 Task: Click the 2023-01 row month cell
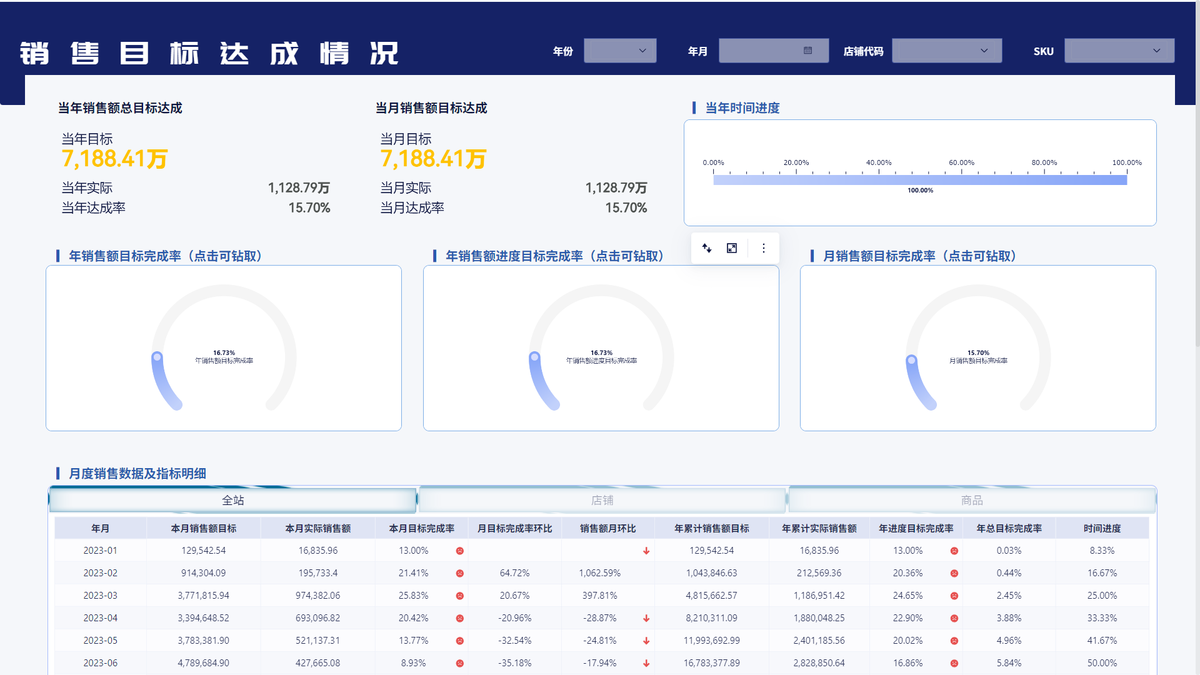tap(100, 550)
